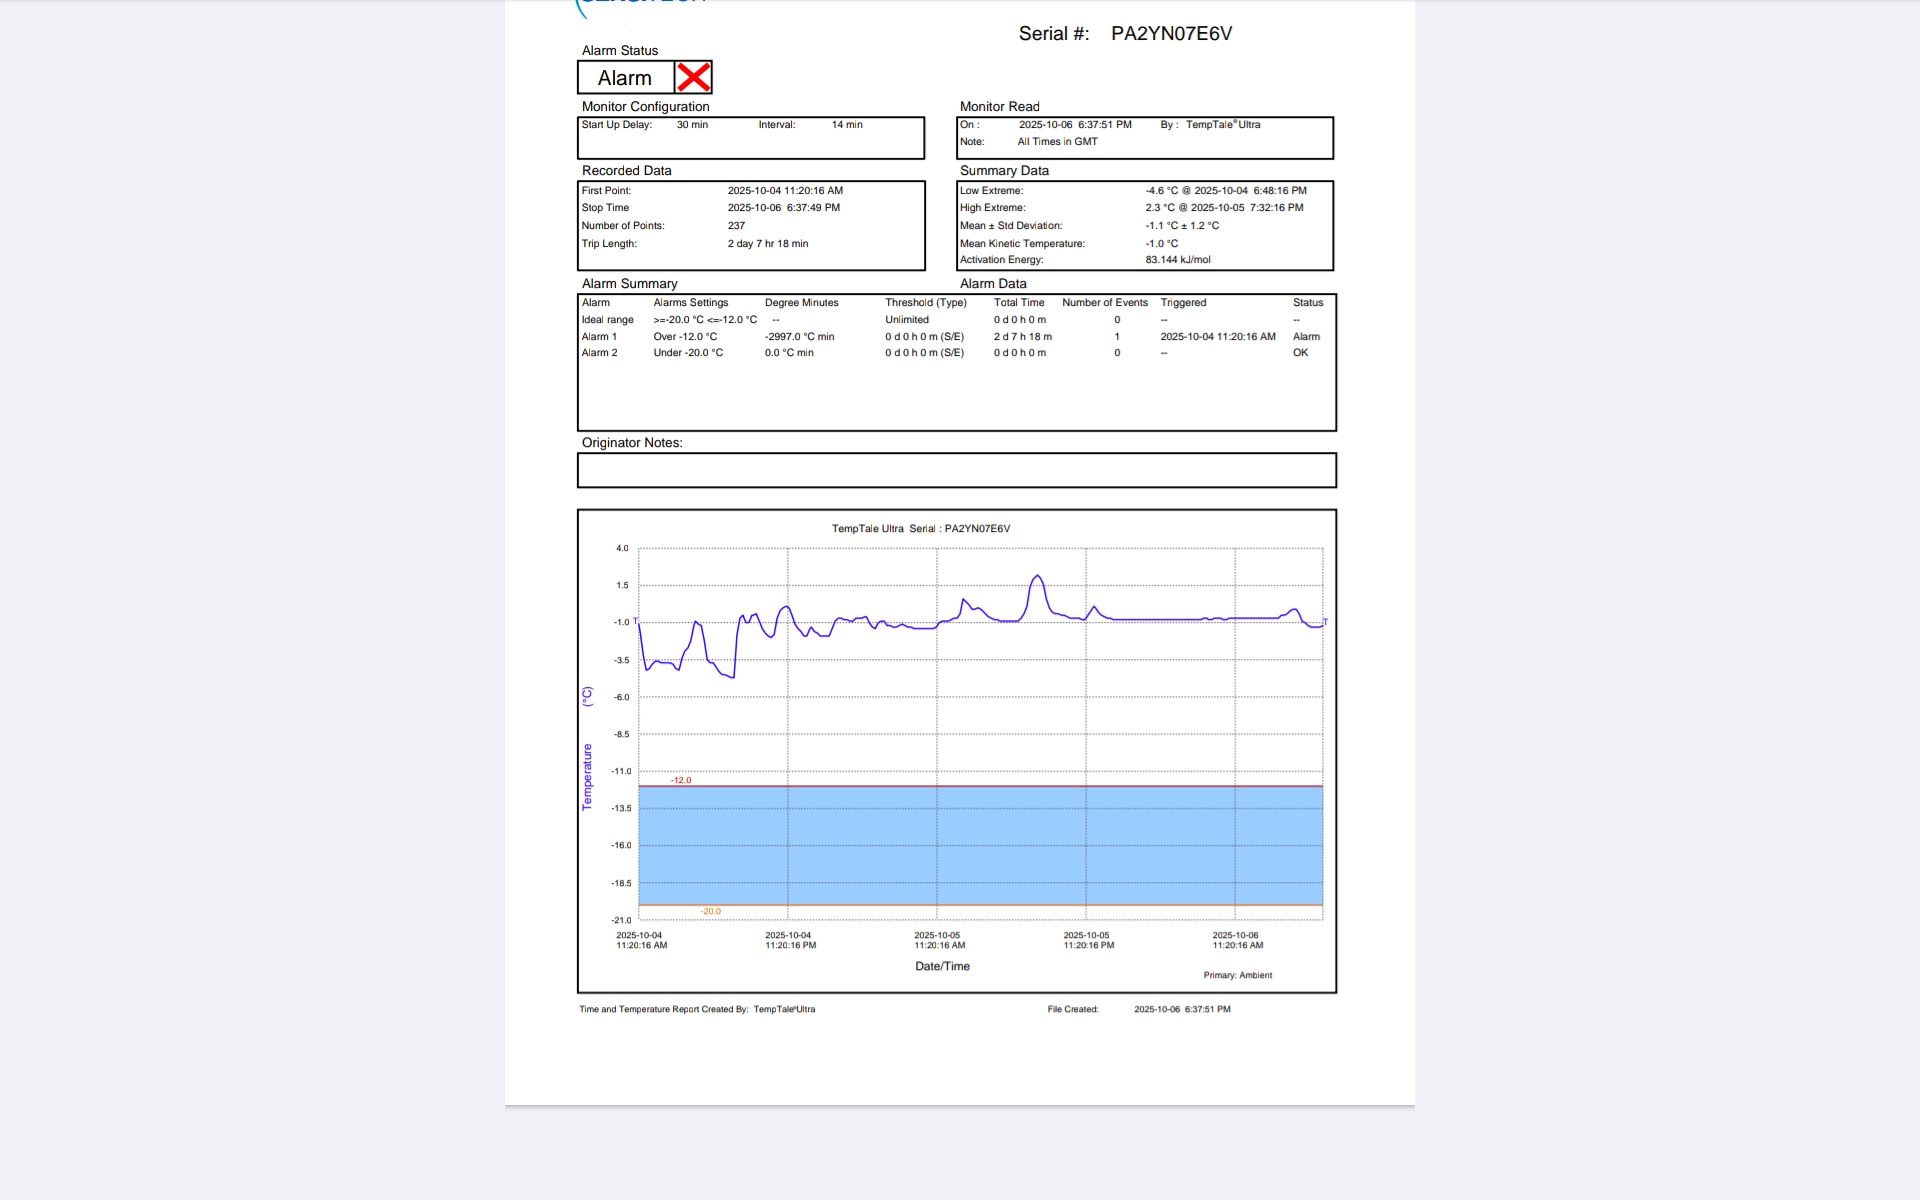Click the blue ideal range shaded area
The height and width of the screenshot is (1200, 1920).
[980, 845]
